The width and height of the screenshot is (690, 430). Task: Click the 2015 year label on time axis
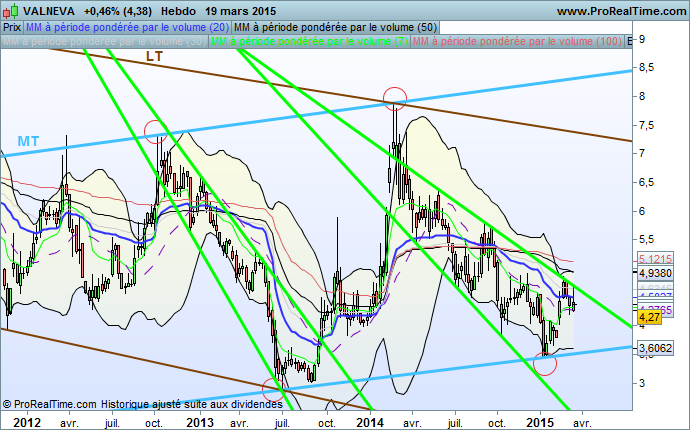tap(540, 423)
